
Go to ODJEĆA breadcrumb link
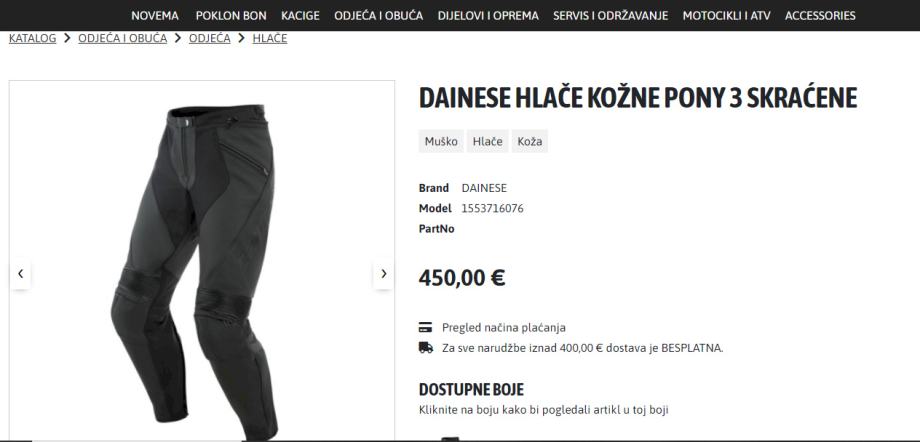pos(209,38)
